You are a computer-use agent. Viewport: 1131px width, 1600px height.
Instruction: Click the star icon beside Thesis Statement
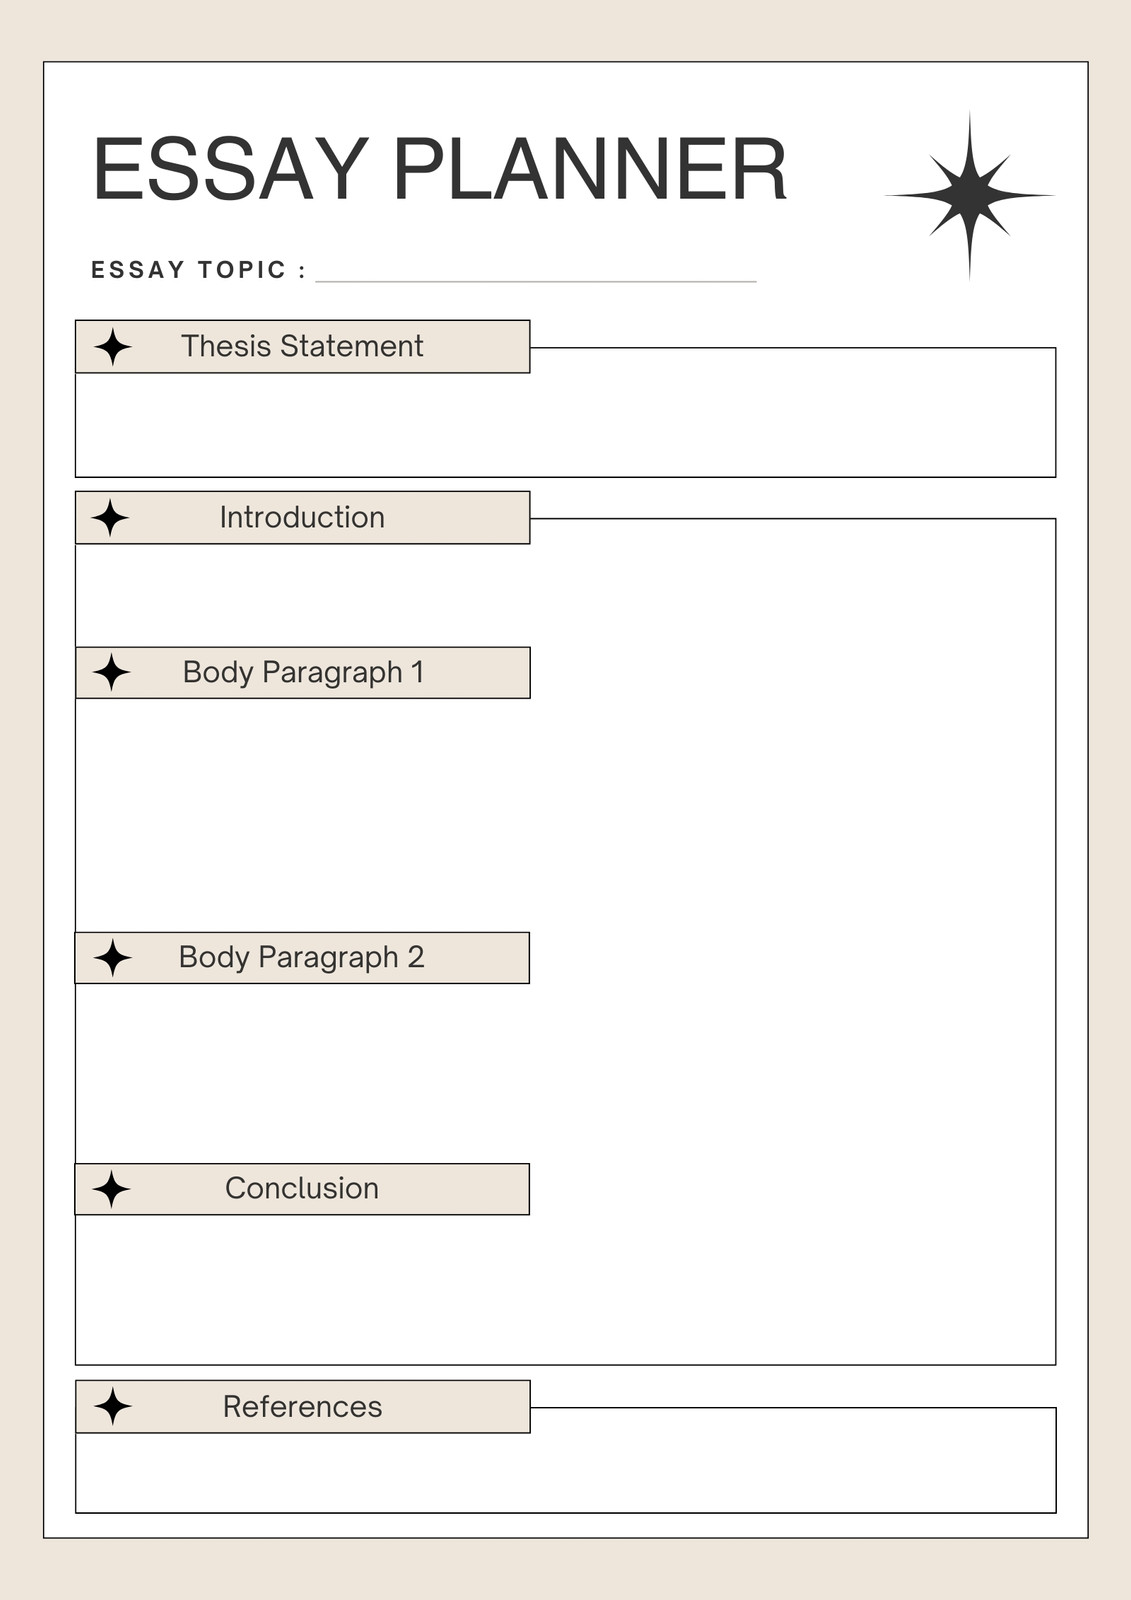pos(113,347)
